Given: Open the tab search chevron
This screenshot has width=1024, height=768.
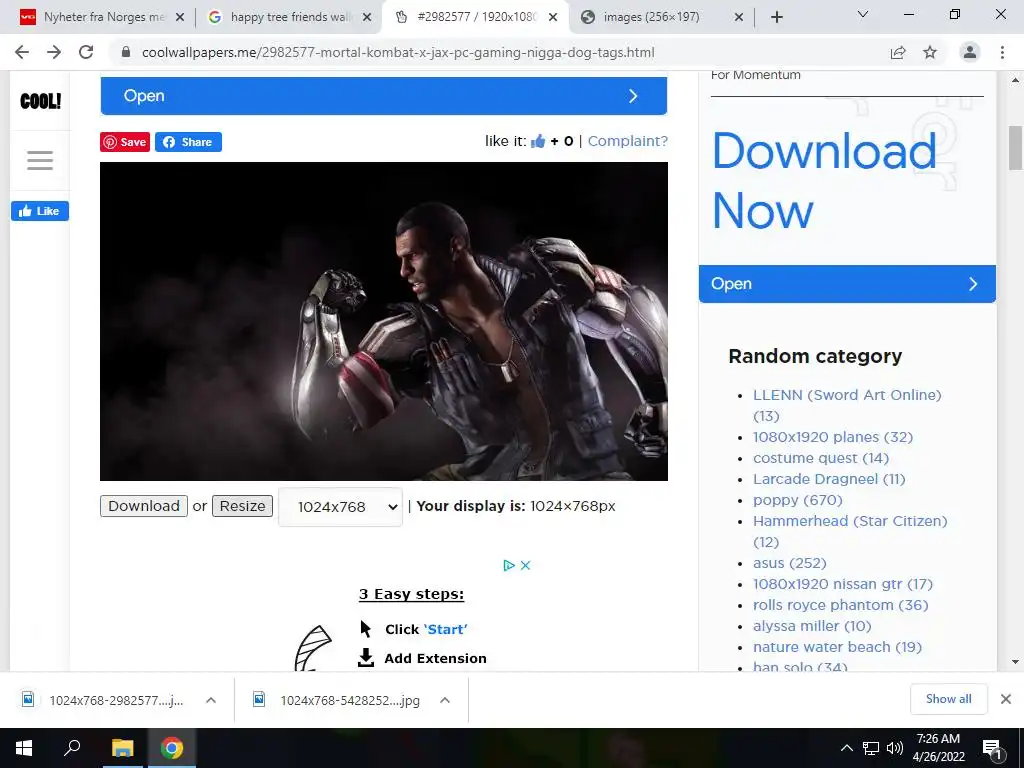Looking at the screenshot, I should 863,14.
